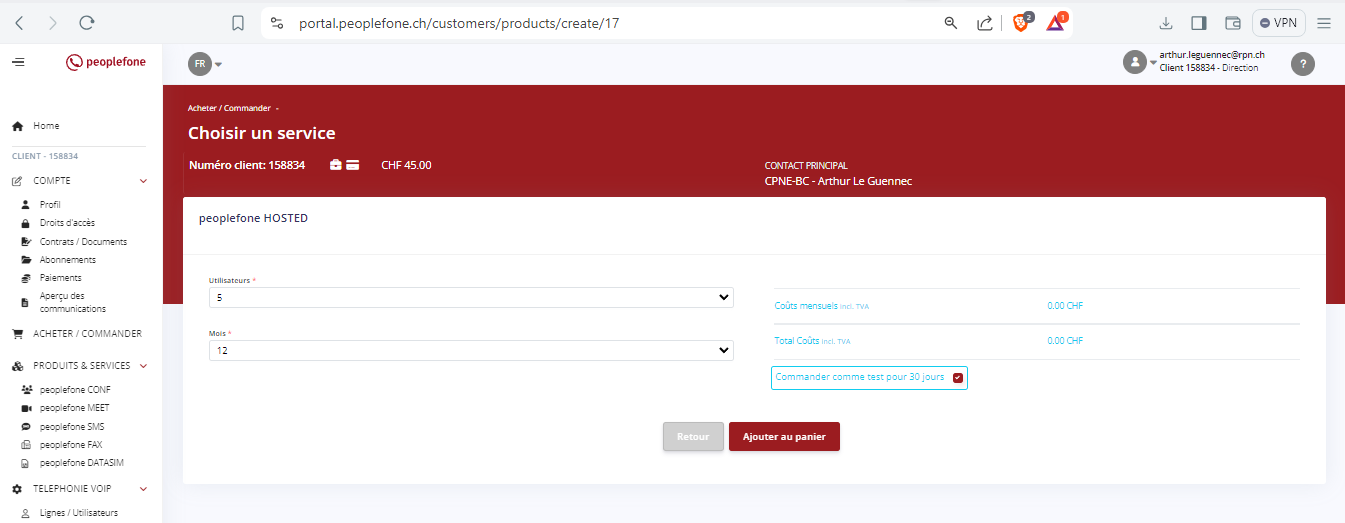Open the Brave Wallet icon

coord(1233,23)
